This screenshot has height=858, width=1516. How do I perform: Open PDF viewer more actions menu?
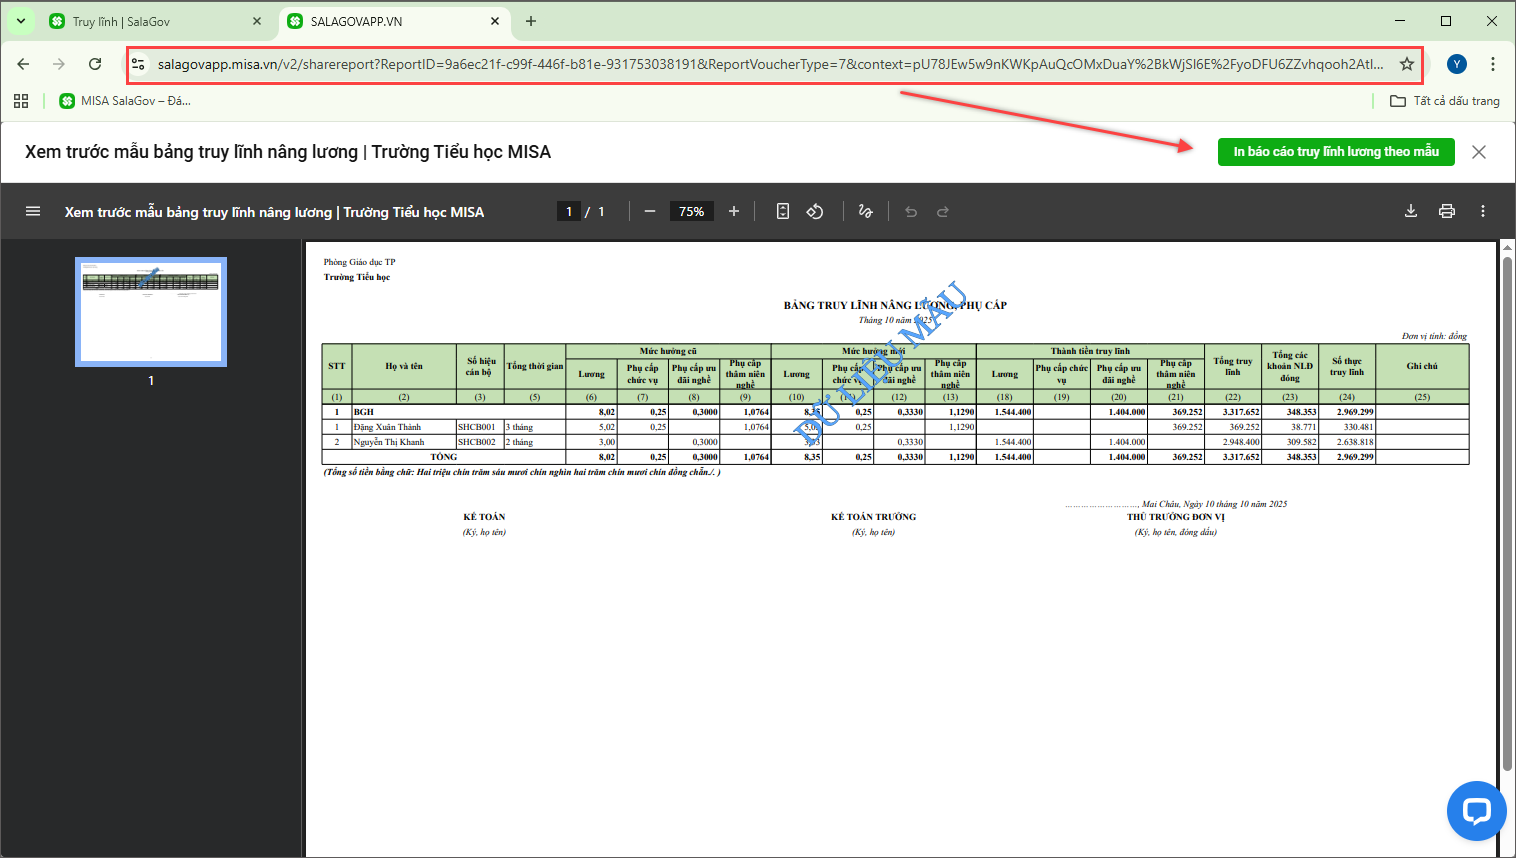[x=1482, y=211]
